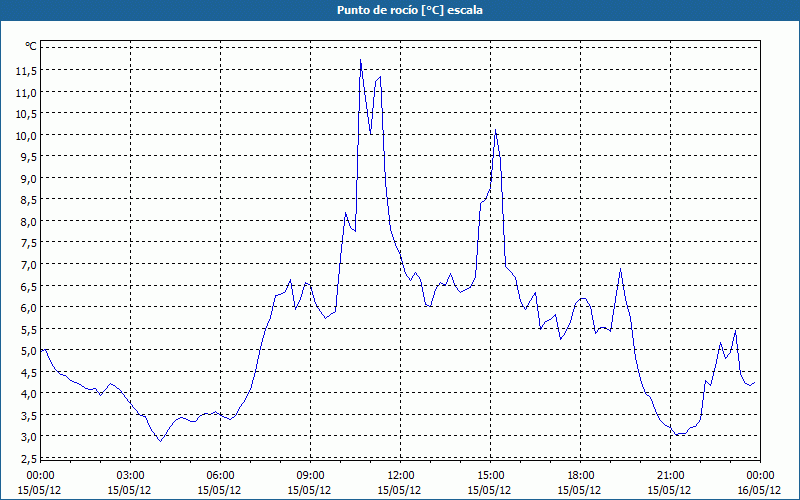Select the 2,5 y-axis label
Viewport: 800px width, 500px height.
pos(29,459)
